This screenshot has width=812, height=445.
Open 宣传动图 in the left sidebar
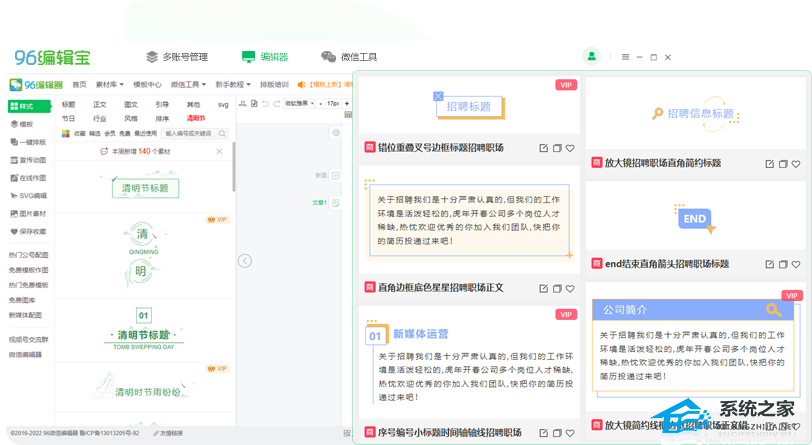pos(28,160)
